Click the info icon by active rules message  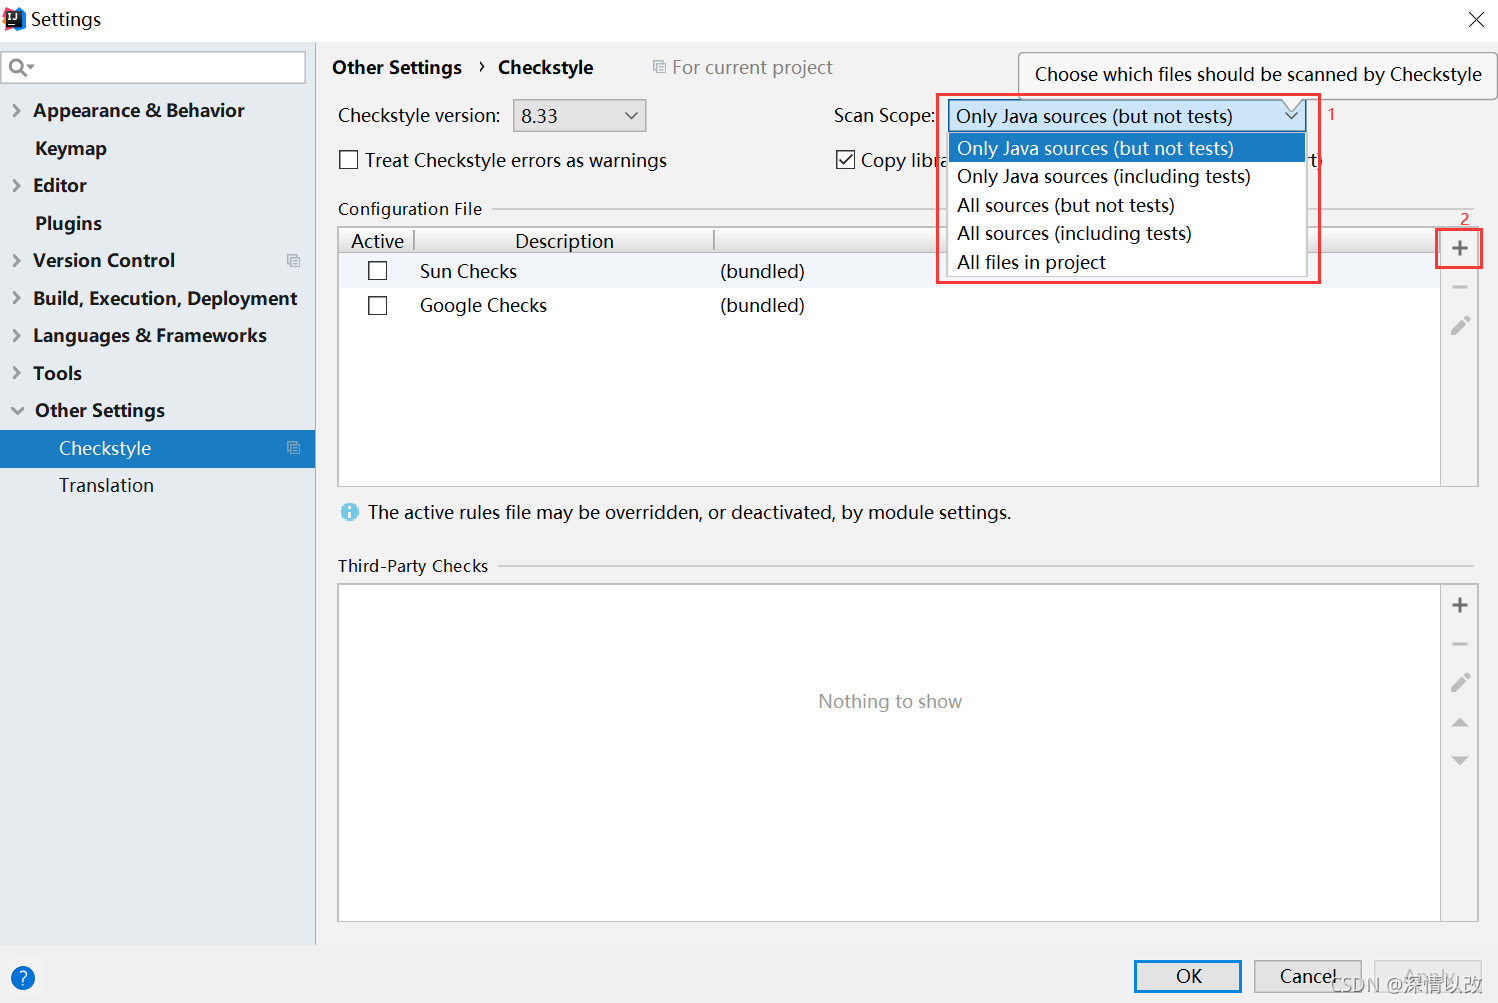pos(349,512)
